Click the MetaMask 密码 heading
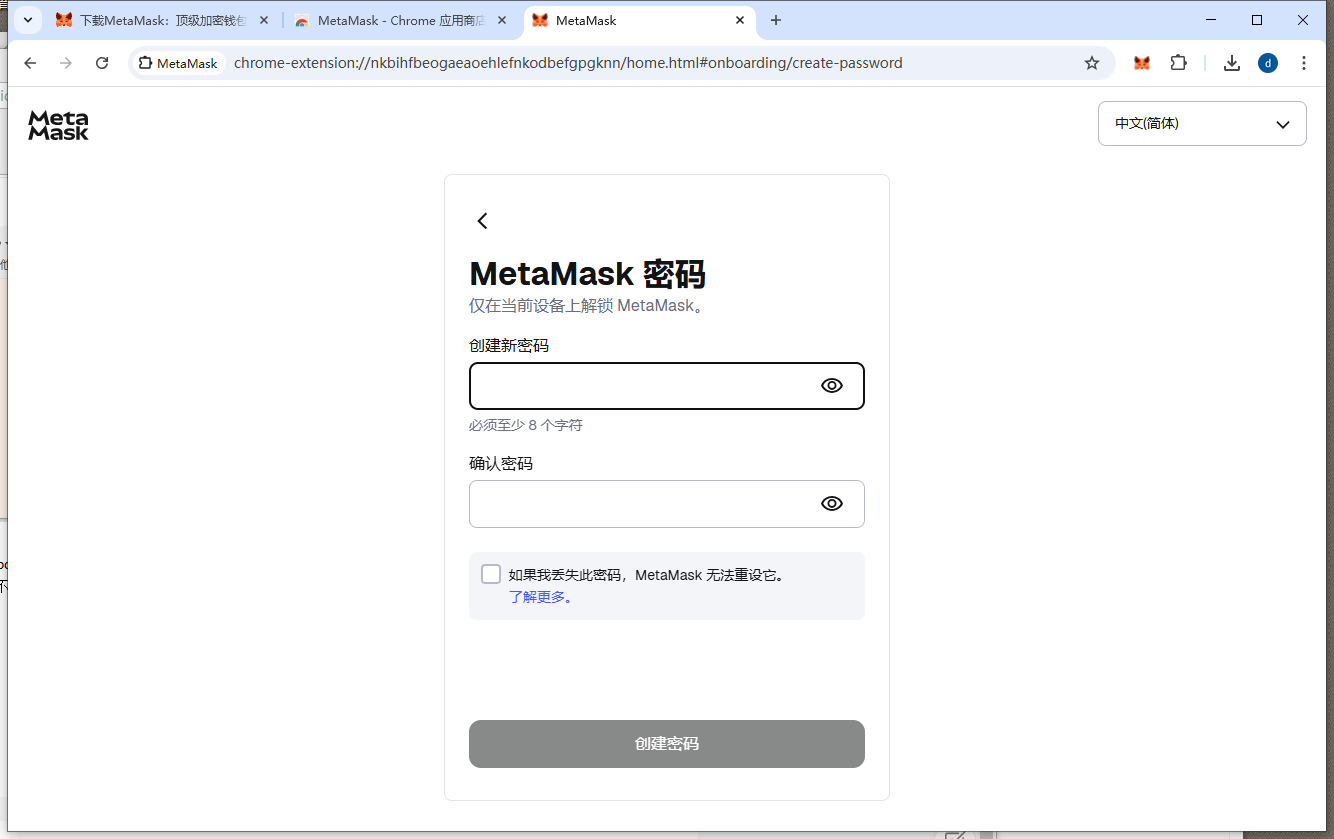Image resolution: width=1334 pixels, height=839 pixels. click(x=588, y=273)
